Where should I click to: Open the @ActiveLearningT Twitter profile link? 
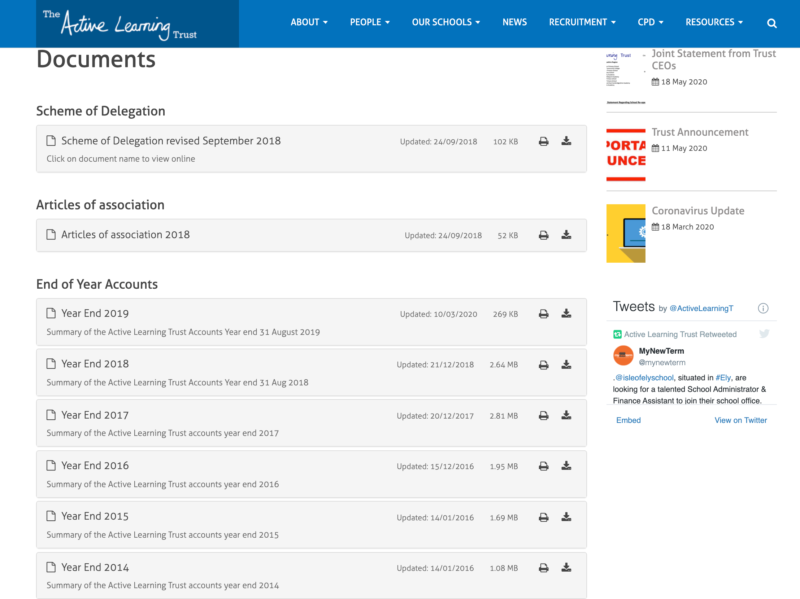[x=702, y=308]
